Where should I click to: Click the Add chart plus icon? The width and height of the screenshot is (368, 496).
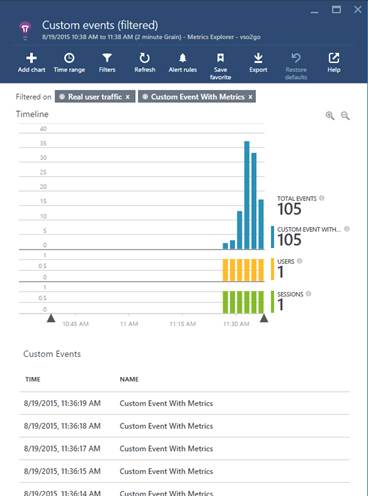tap(31, 58)
